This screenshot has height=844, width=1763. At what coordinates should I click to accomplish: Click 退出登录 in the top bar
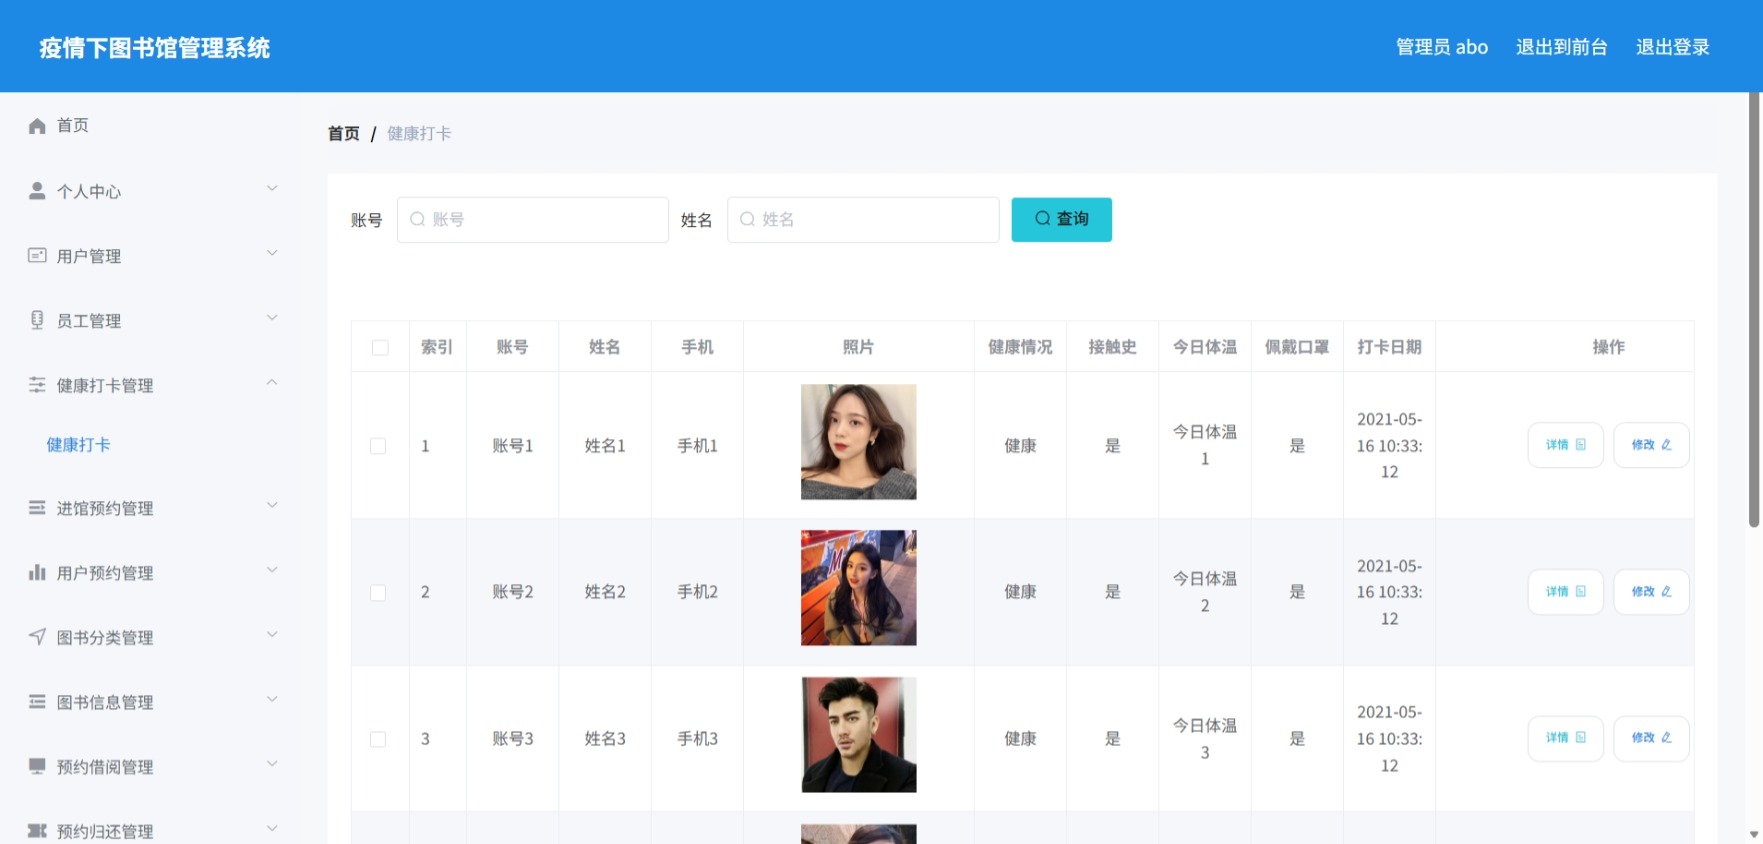click(x=1673, y=47)
